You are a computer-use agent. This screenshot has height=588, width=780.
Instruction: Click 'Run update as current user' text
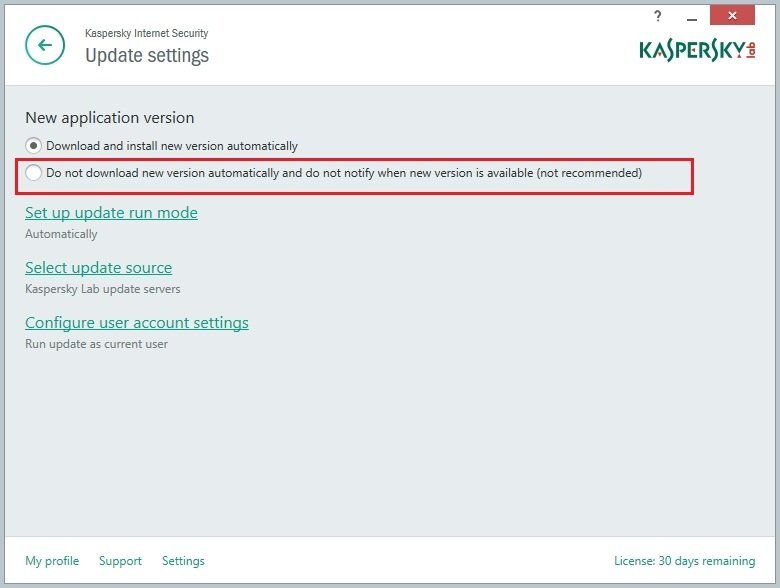96,344
